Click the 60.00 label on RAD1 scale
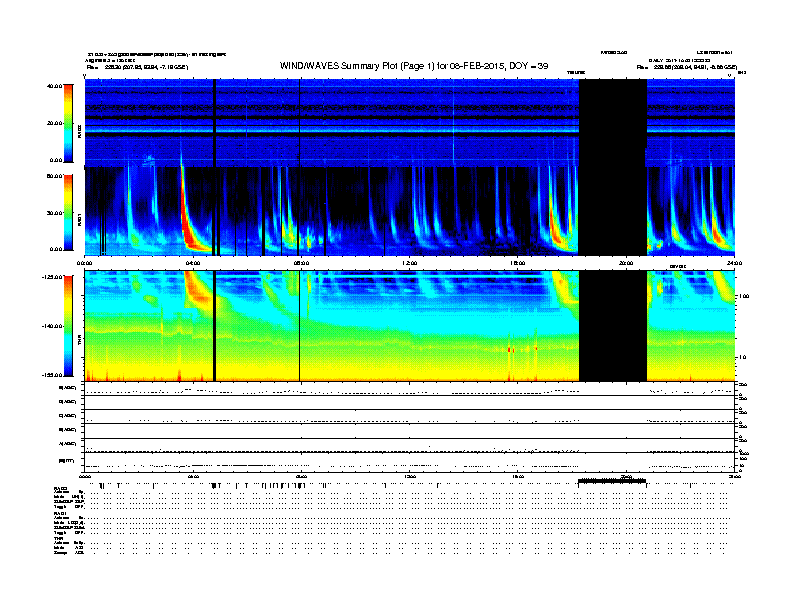This screenshot has width=792, height=612. click(x=54, y=176)
